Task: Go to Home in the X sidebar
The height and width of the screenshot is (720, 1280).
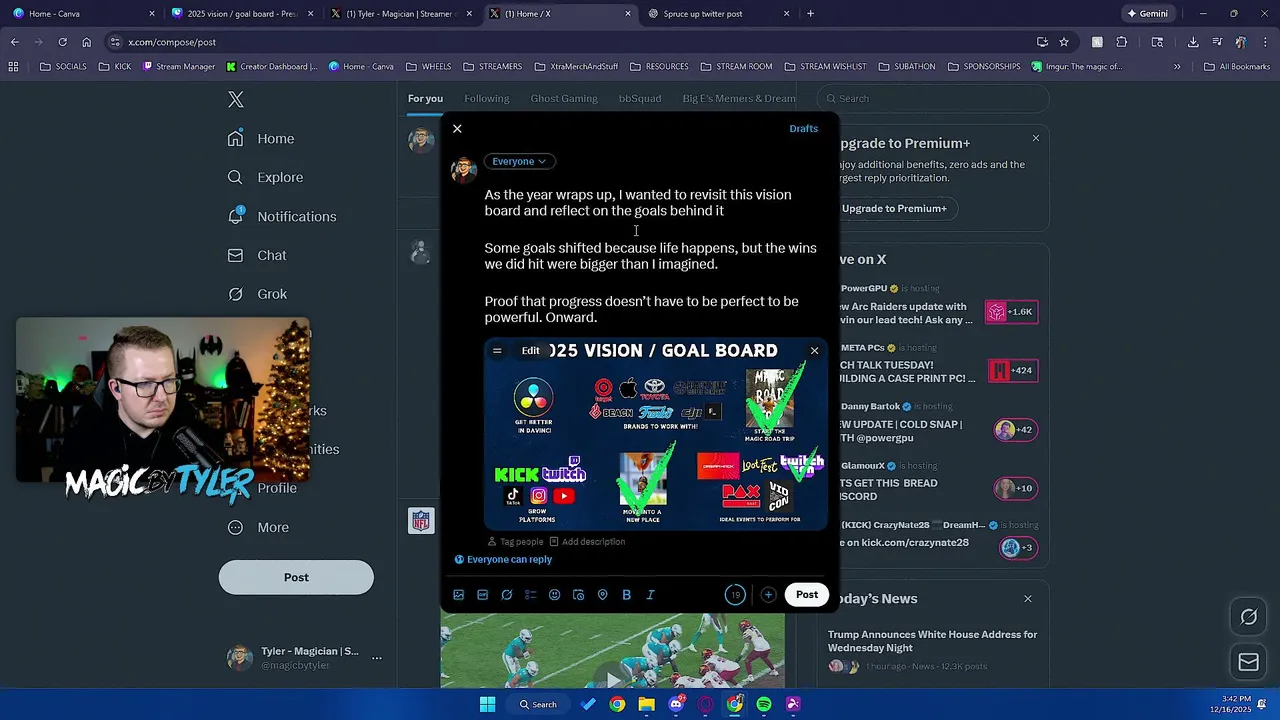Action: click(x=261, y=139)
